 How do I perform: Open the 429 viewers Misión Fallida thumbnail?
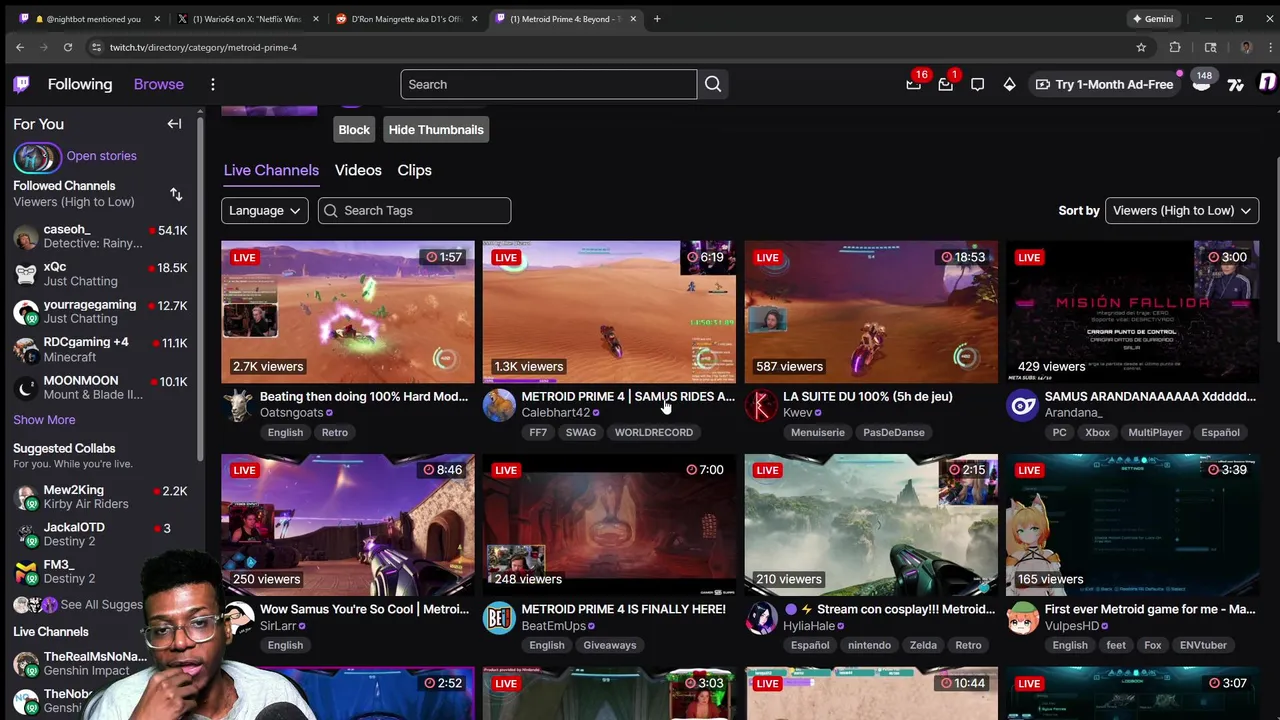coord(1133,312)
